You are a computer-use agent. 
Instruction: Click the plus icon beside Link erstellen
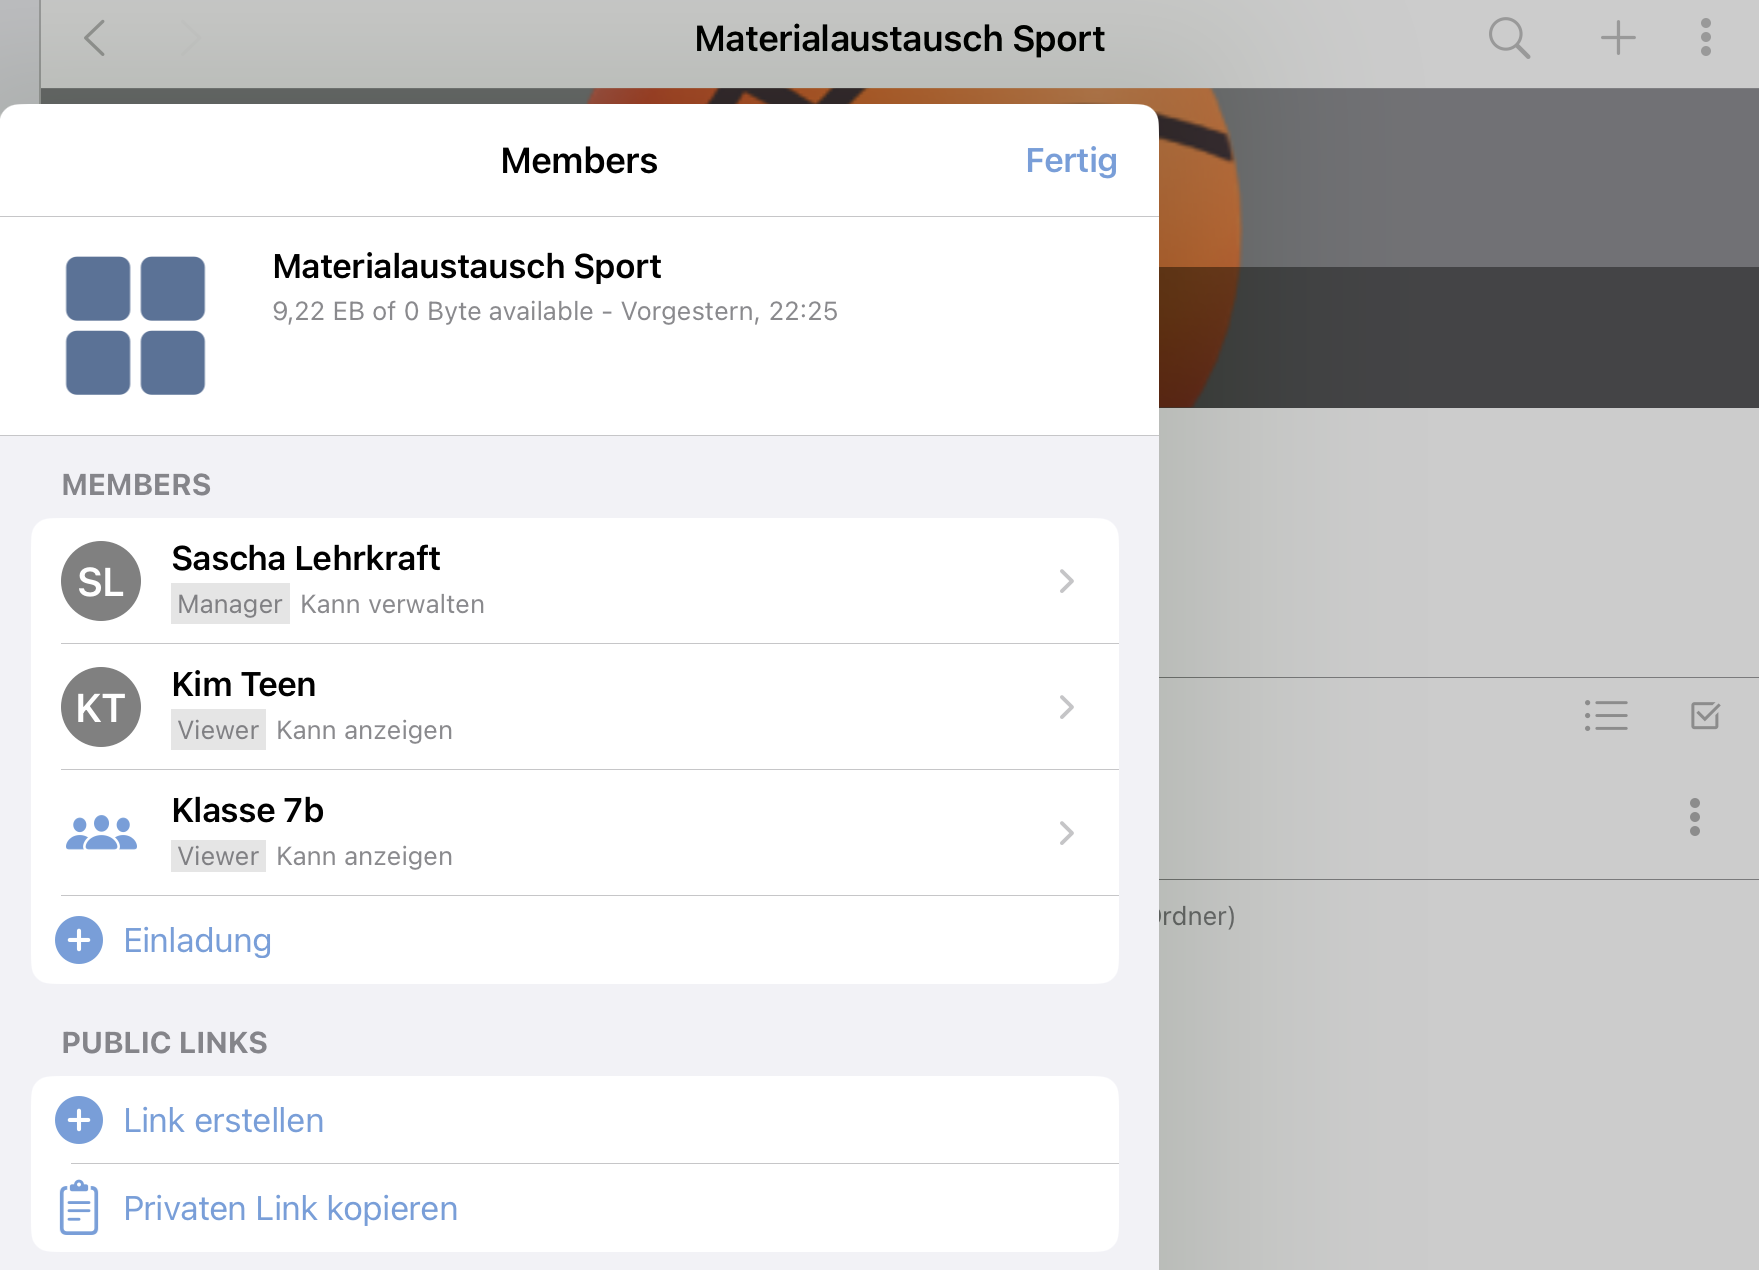[x=79, y=1120]
